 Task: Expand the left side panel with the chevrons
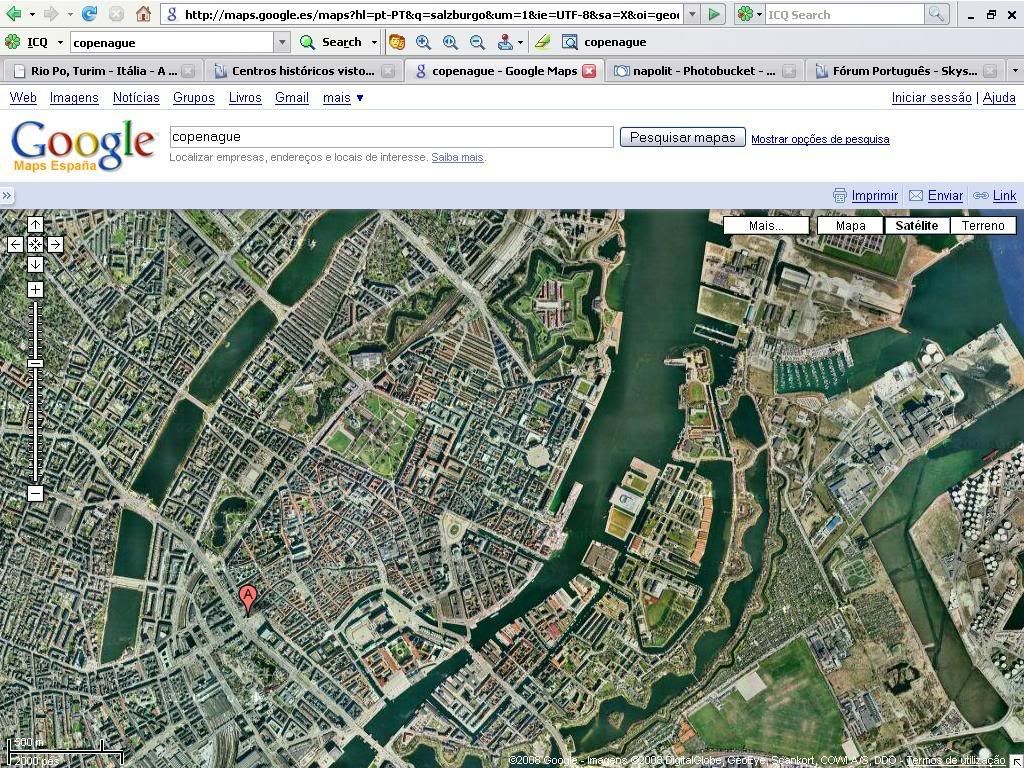pyautogui.click(x=7, y=196)
